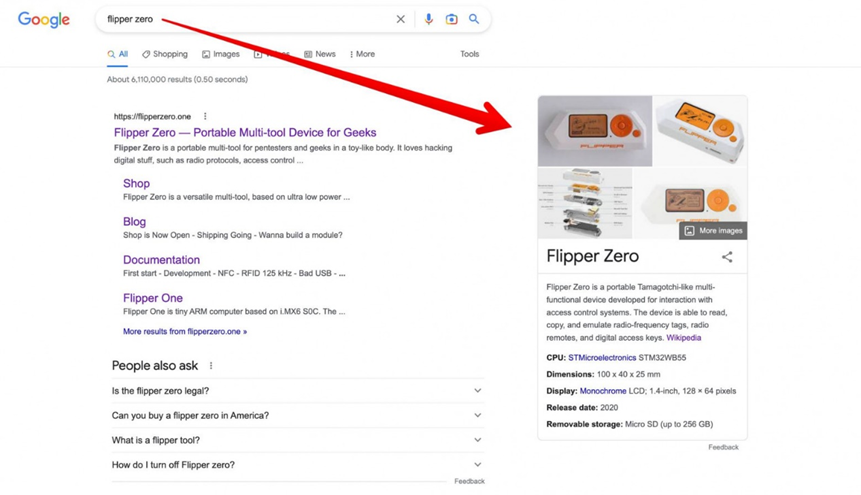Click the Wikipedia link in knowledge panel
This screenshot has width=861, height=495.
click(x=683, y=338)
